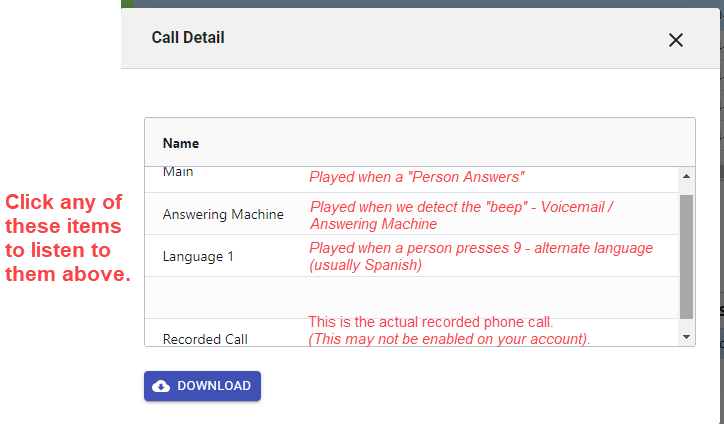Click the red 'Click any of these items' instruction
The width and height of the screenshot is (724, 424).
tap(66, 238)
